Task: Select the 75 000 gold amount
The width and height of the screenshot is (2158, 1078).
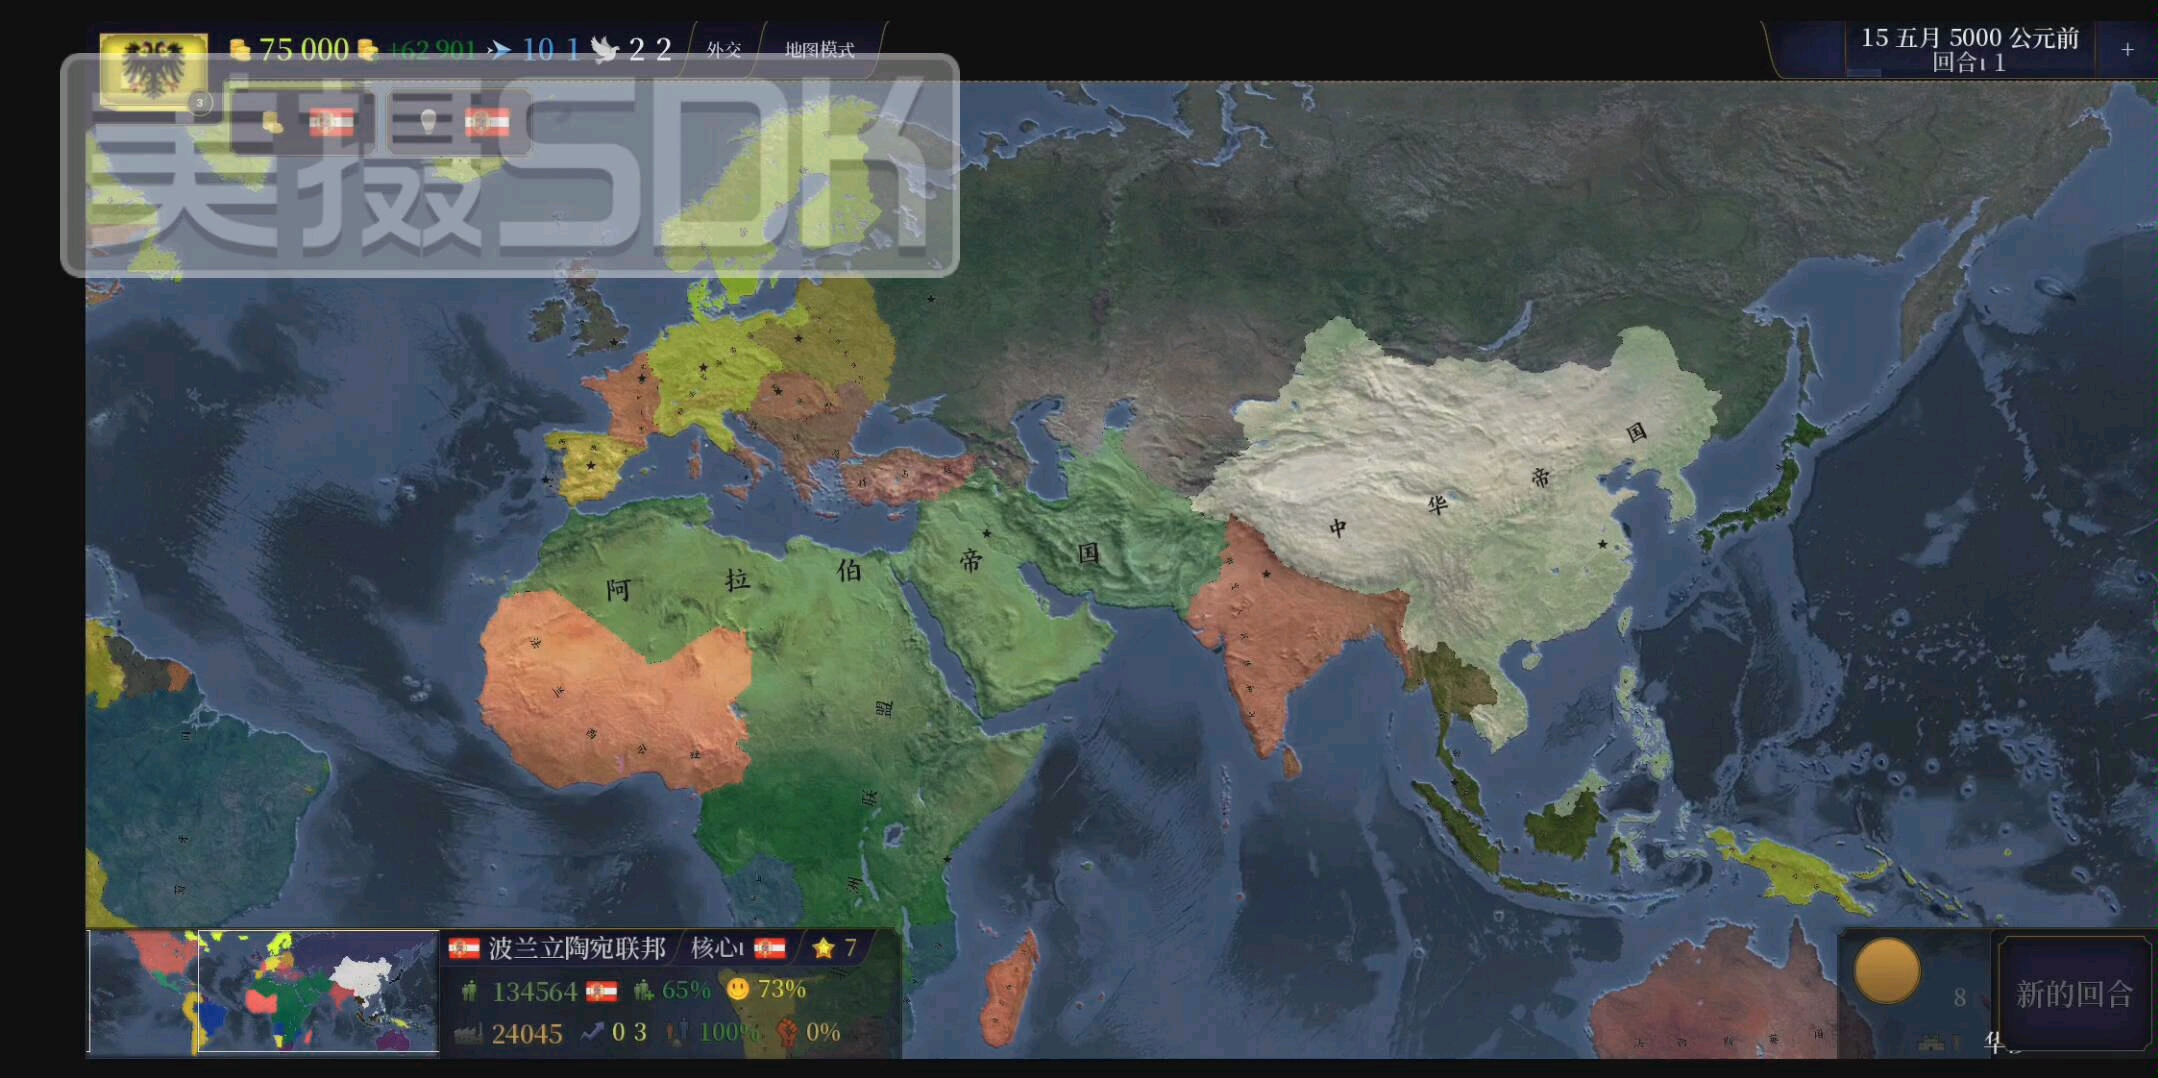Action: 304,49
